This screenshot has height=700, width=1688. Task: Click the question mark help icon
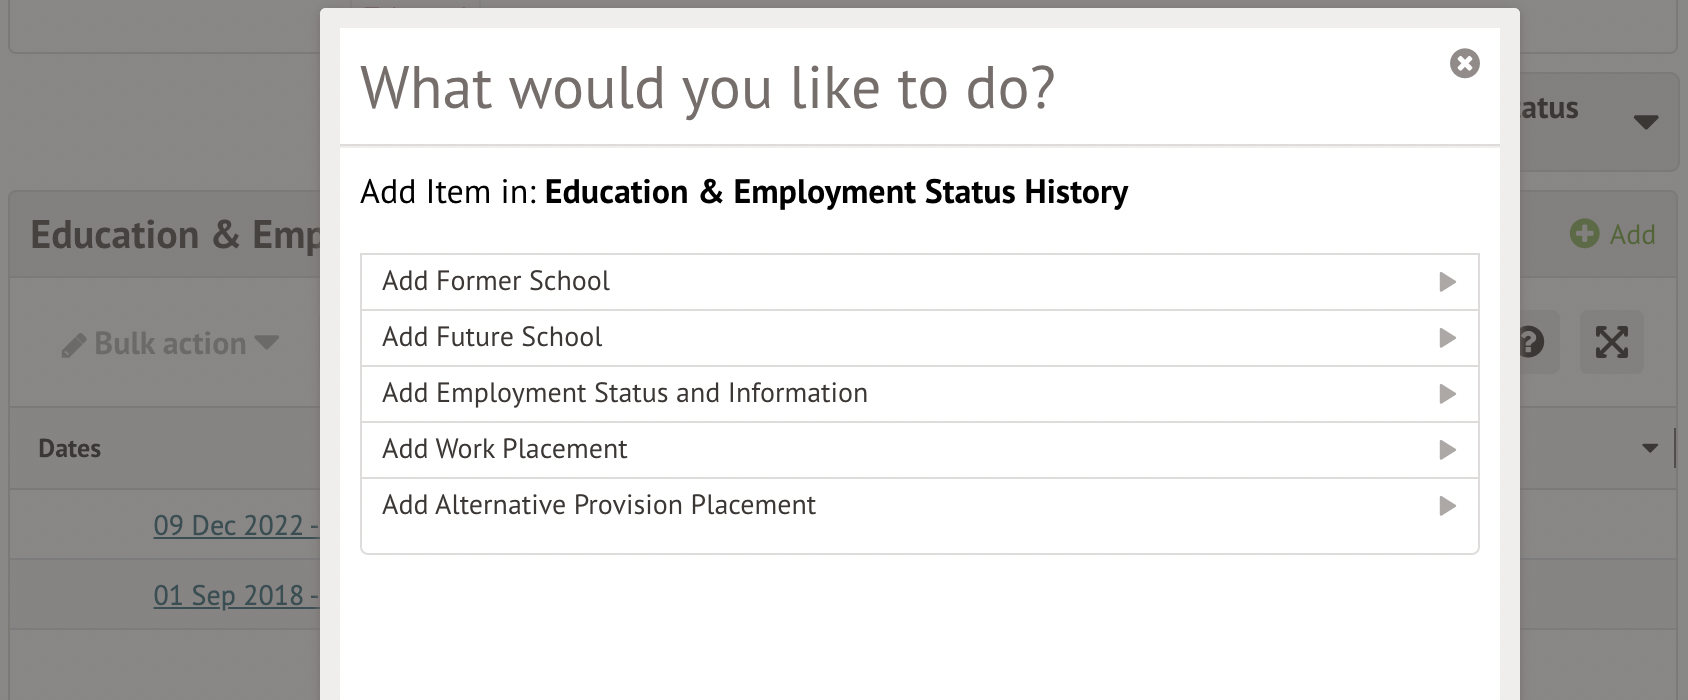pos(1531,342)
